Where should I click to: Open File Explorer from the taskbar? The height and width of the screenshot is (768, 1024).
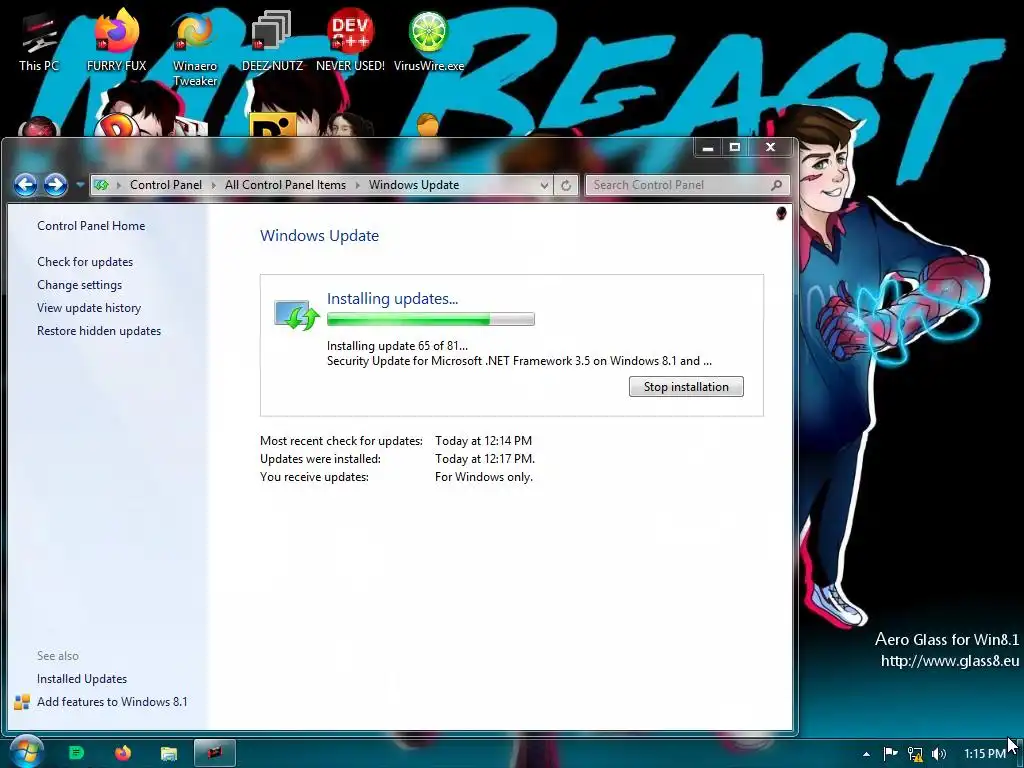(x=168, y=754)
